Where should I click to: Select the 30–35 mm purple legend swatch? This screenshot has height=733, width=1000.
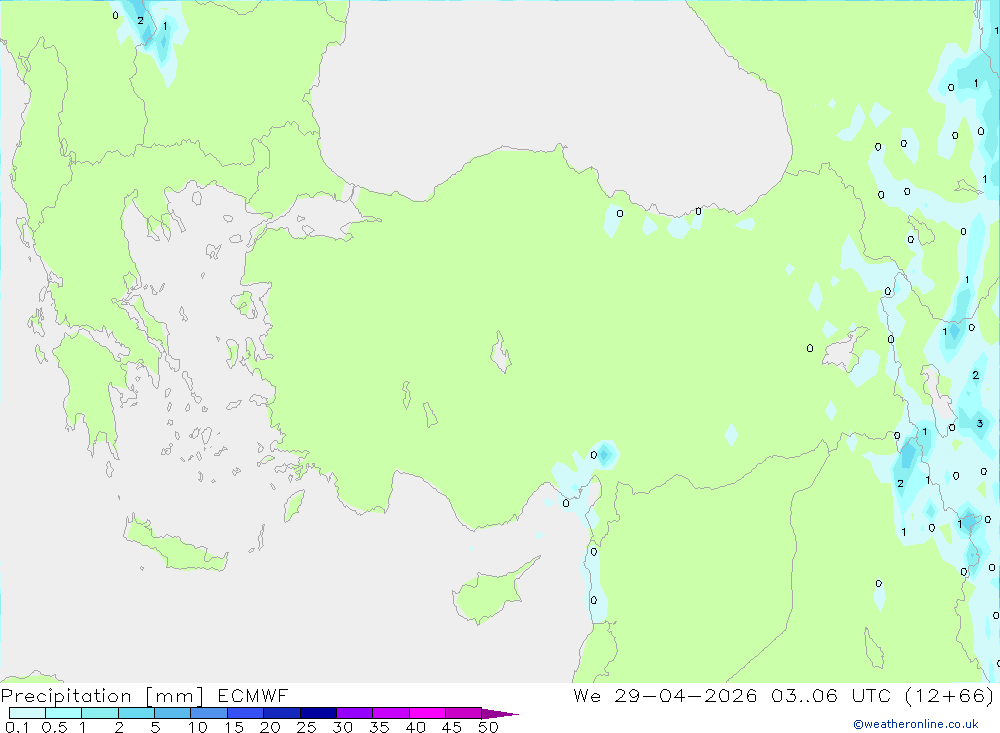tap(355, 713)
